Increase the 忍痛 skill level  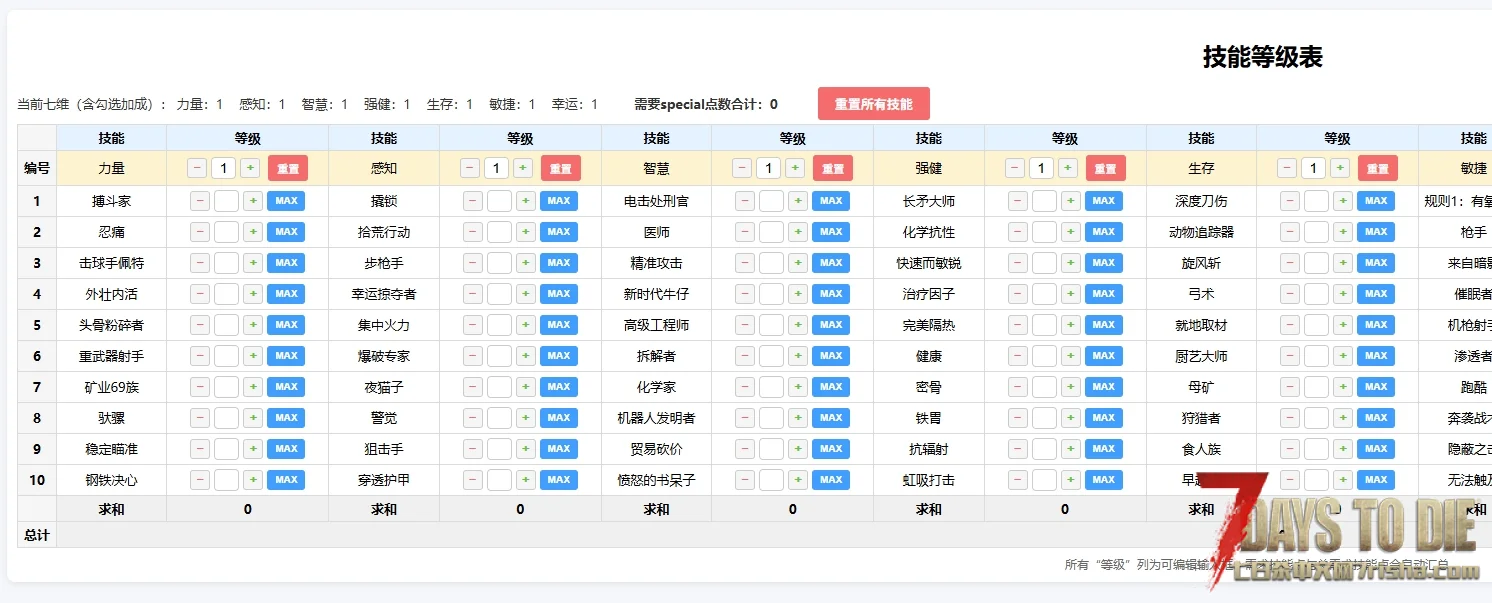click(x=253, y=232)
